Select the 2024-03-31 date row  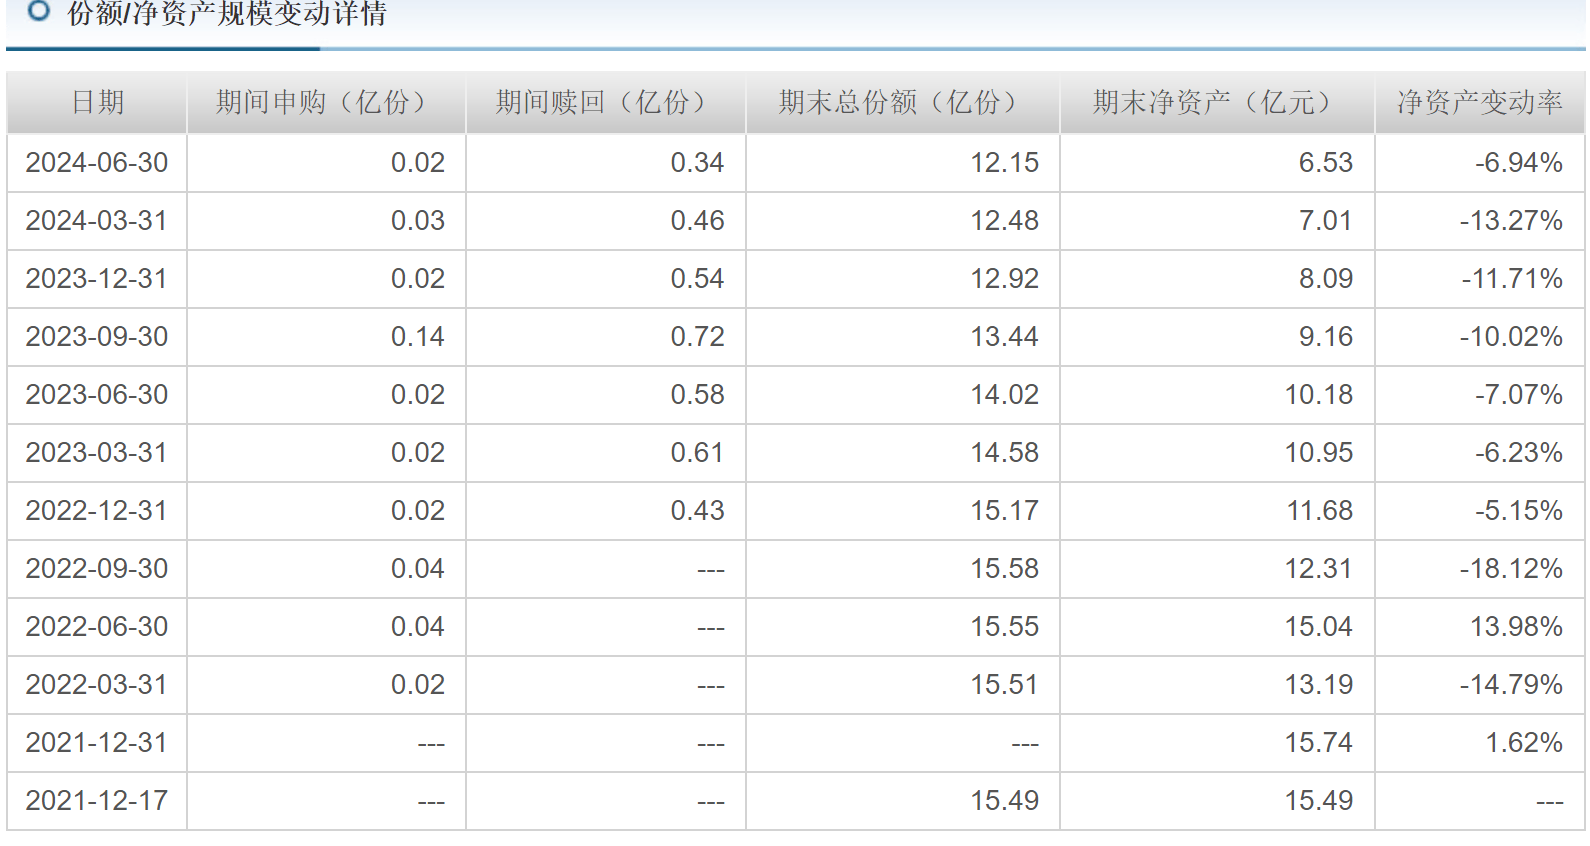pyautogui.click(x=97, y=220)
